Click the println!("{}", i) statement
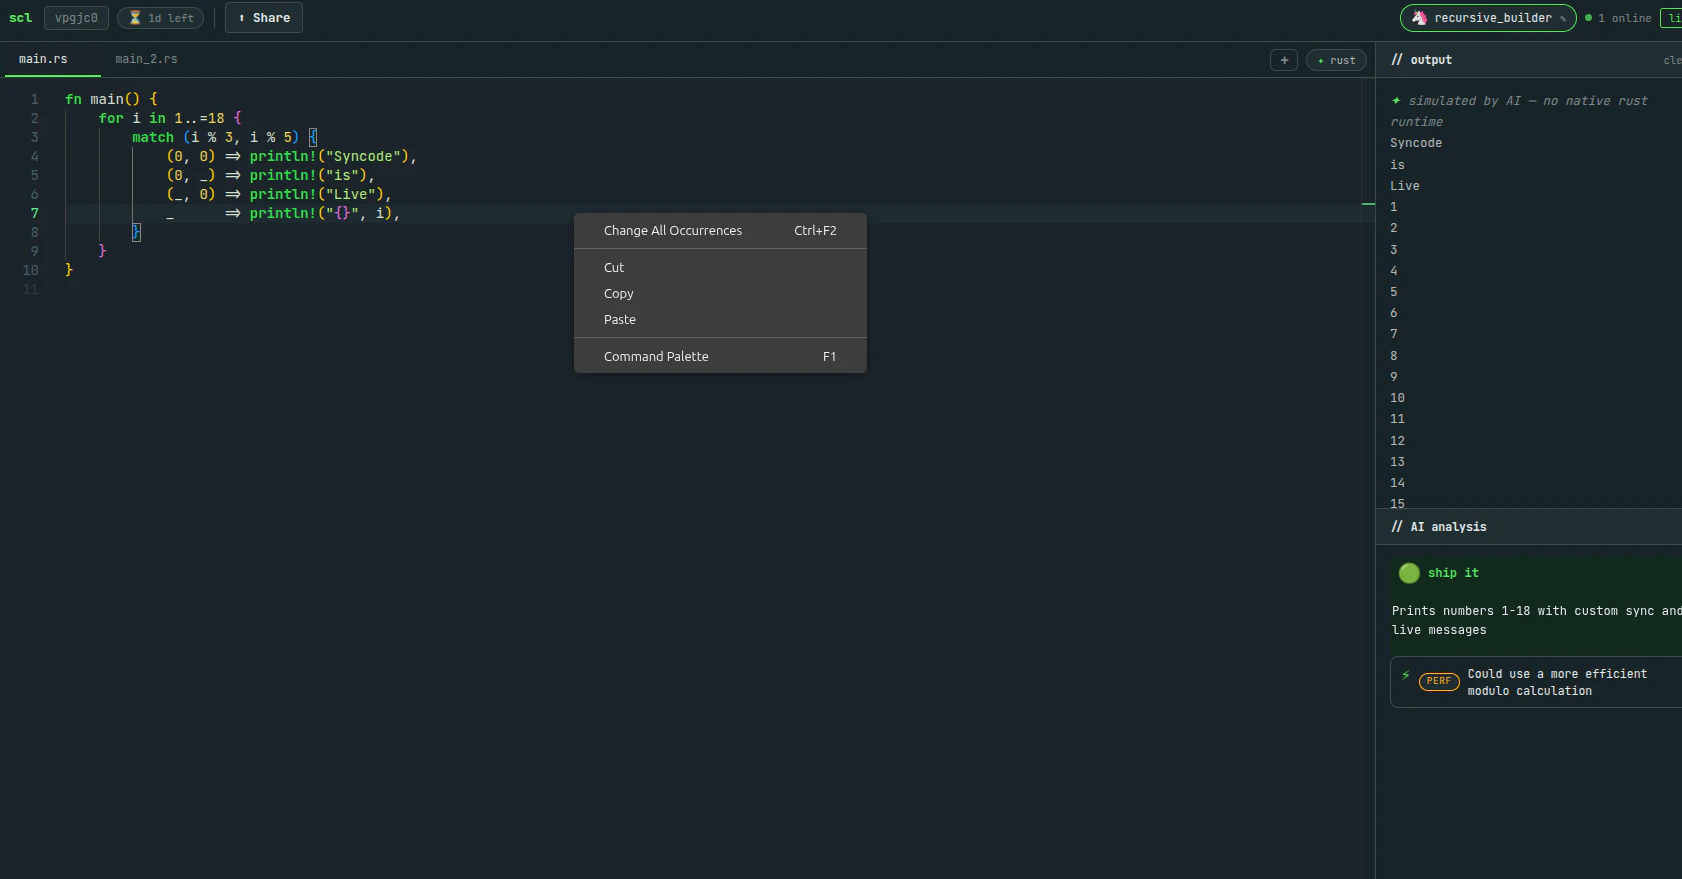The image size is (1682, 879). tap(325, 213)
